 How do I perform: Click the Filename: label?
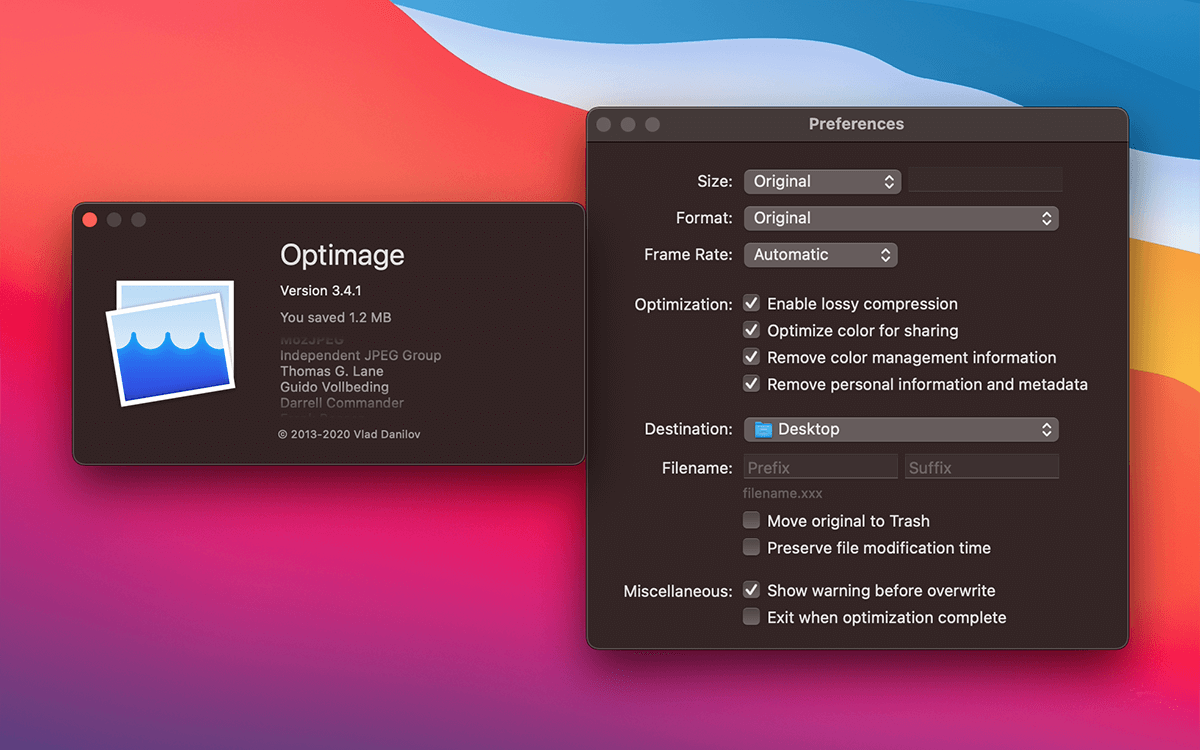coord(697,467)
